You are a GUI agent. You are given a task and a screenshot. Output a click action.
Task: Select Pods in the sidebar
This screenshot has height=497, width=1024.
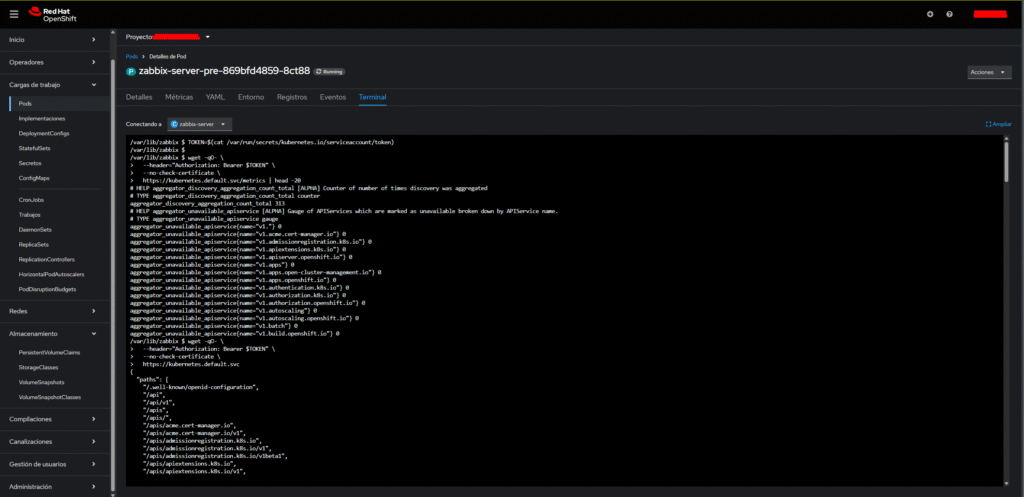point(57,104)
